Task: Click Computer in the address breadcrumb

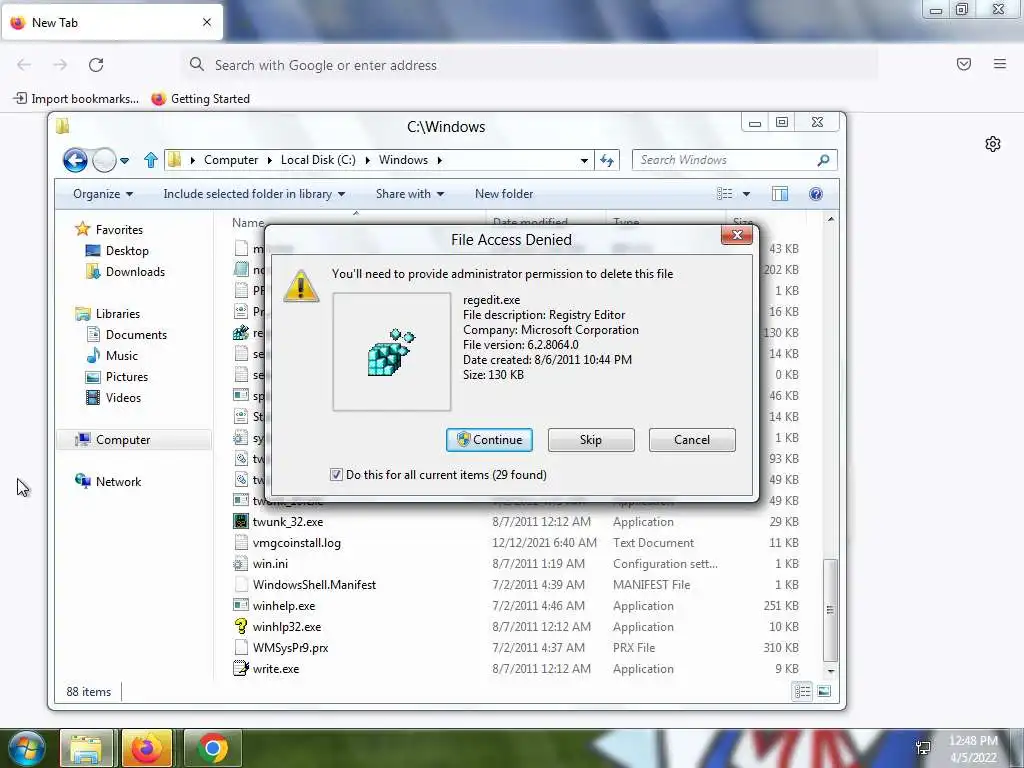Action: point(231,160)
